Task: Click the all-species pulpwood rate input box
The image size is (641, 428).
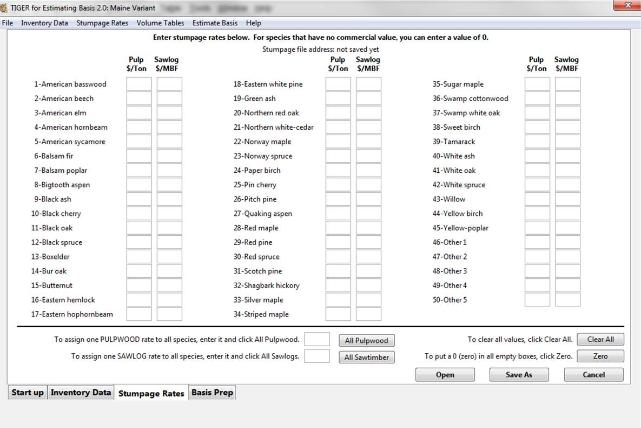Action: coord(316,340)
